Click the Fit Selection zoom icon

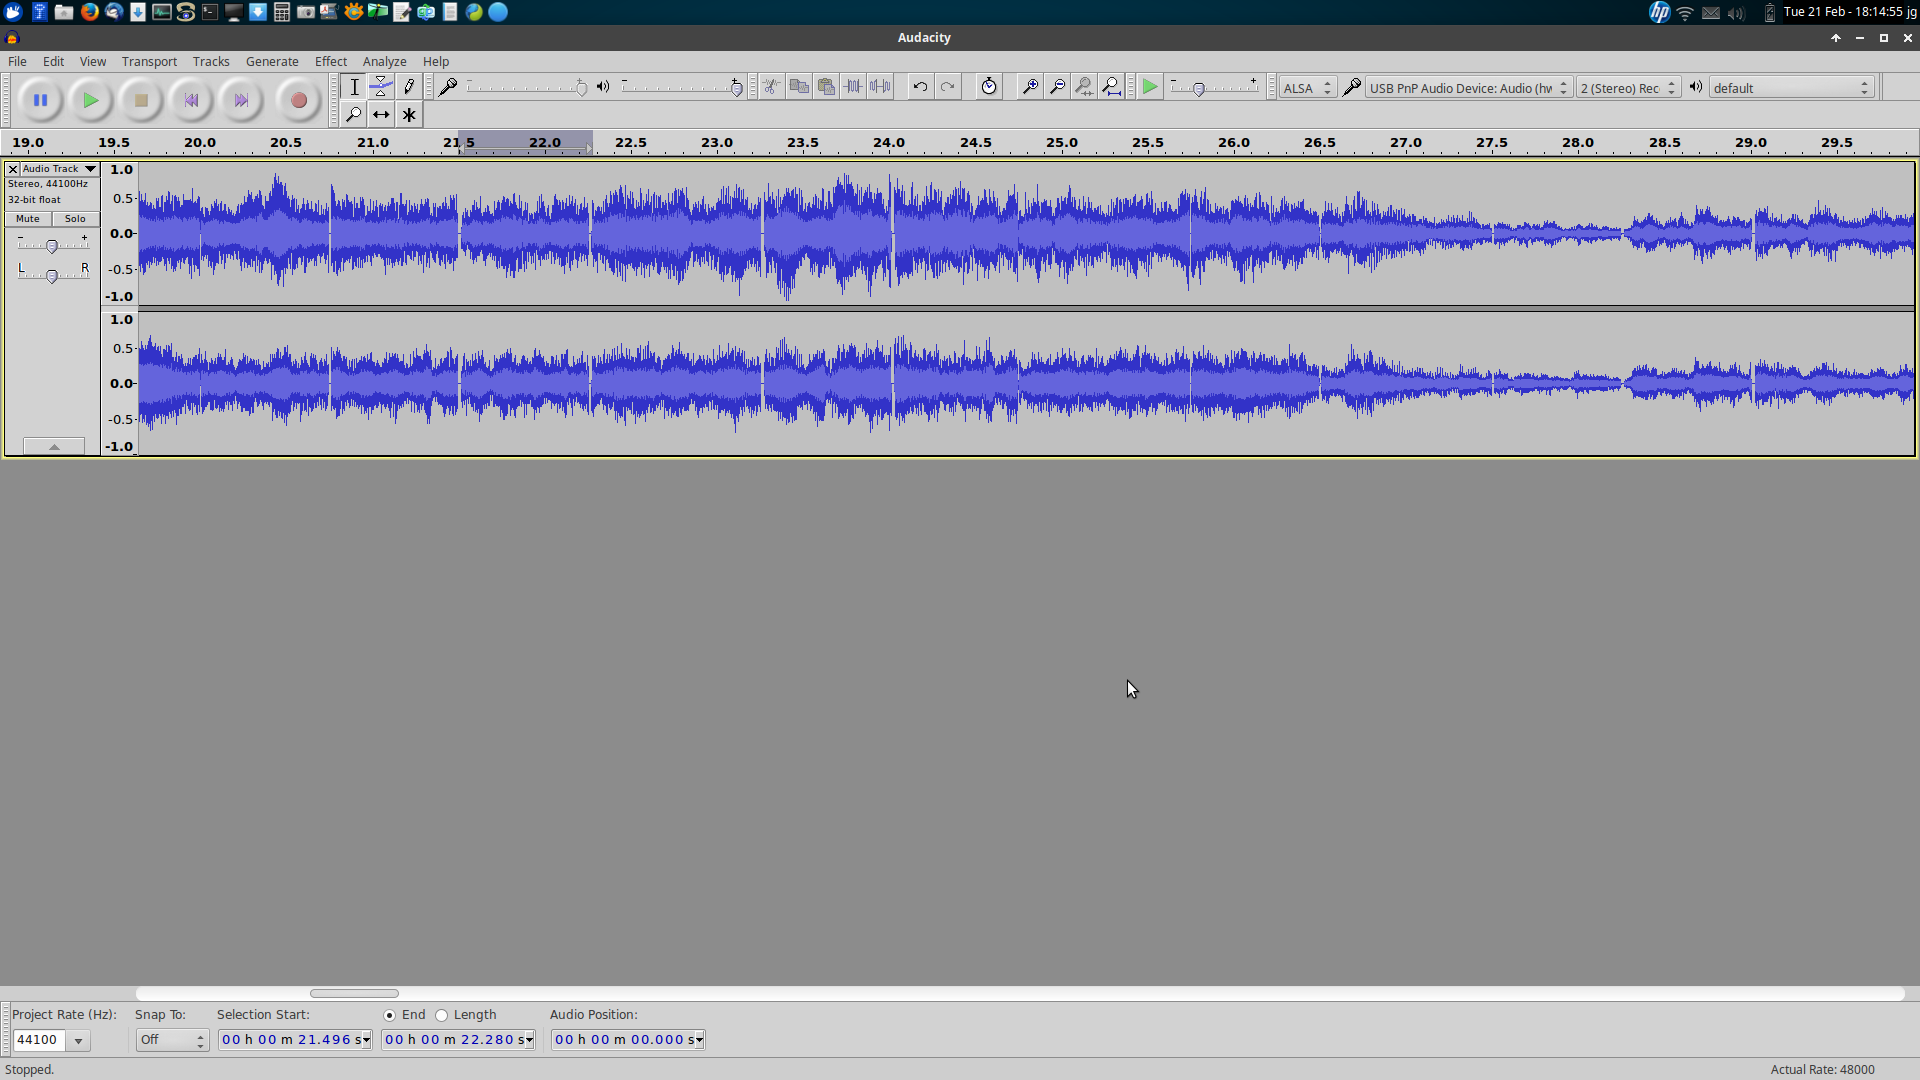coord(1084,87)
